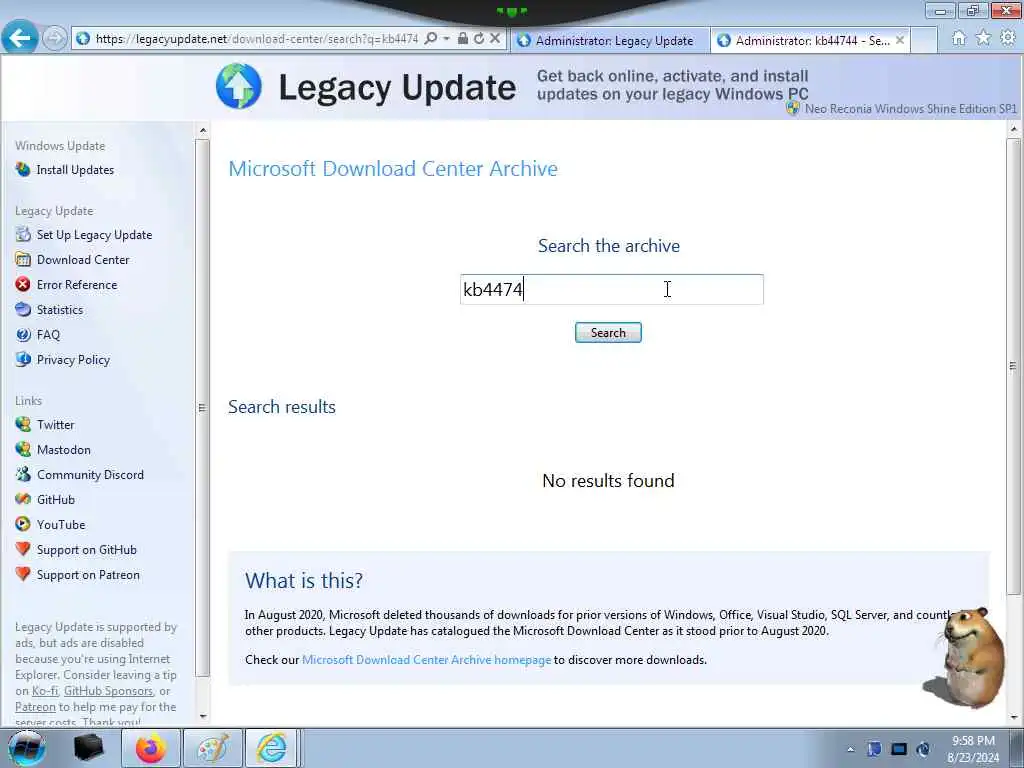Click the red Error Reference icon

click(x=23, y=285)
